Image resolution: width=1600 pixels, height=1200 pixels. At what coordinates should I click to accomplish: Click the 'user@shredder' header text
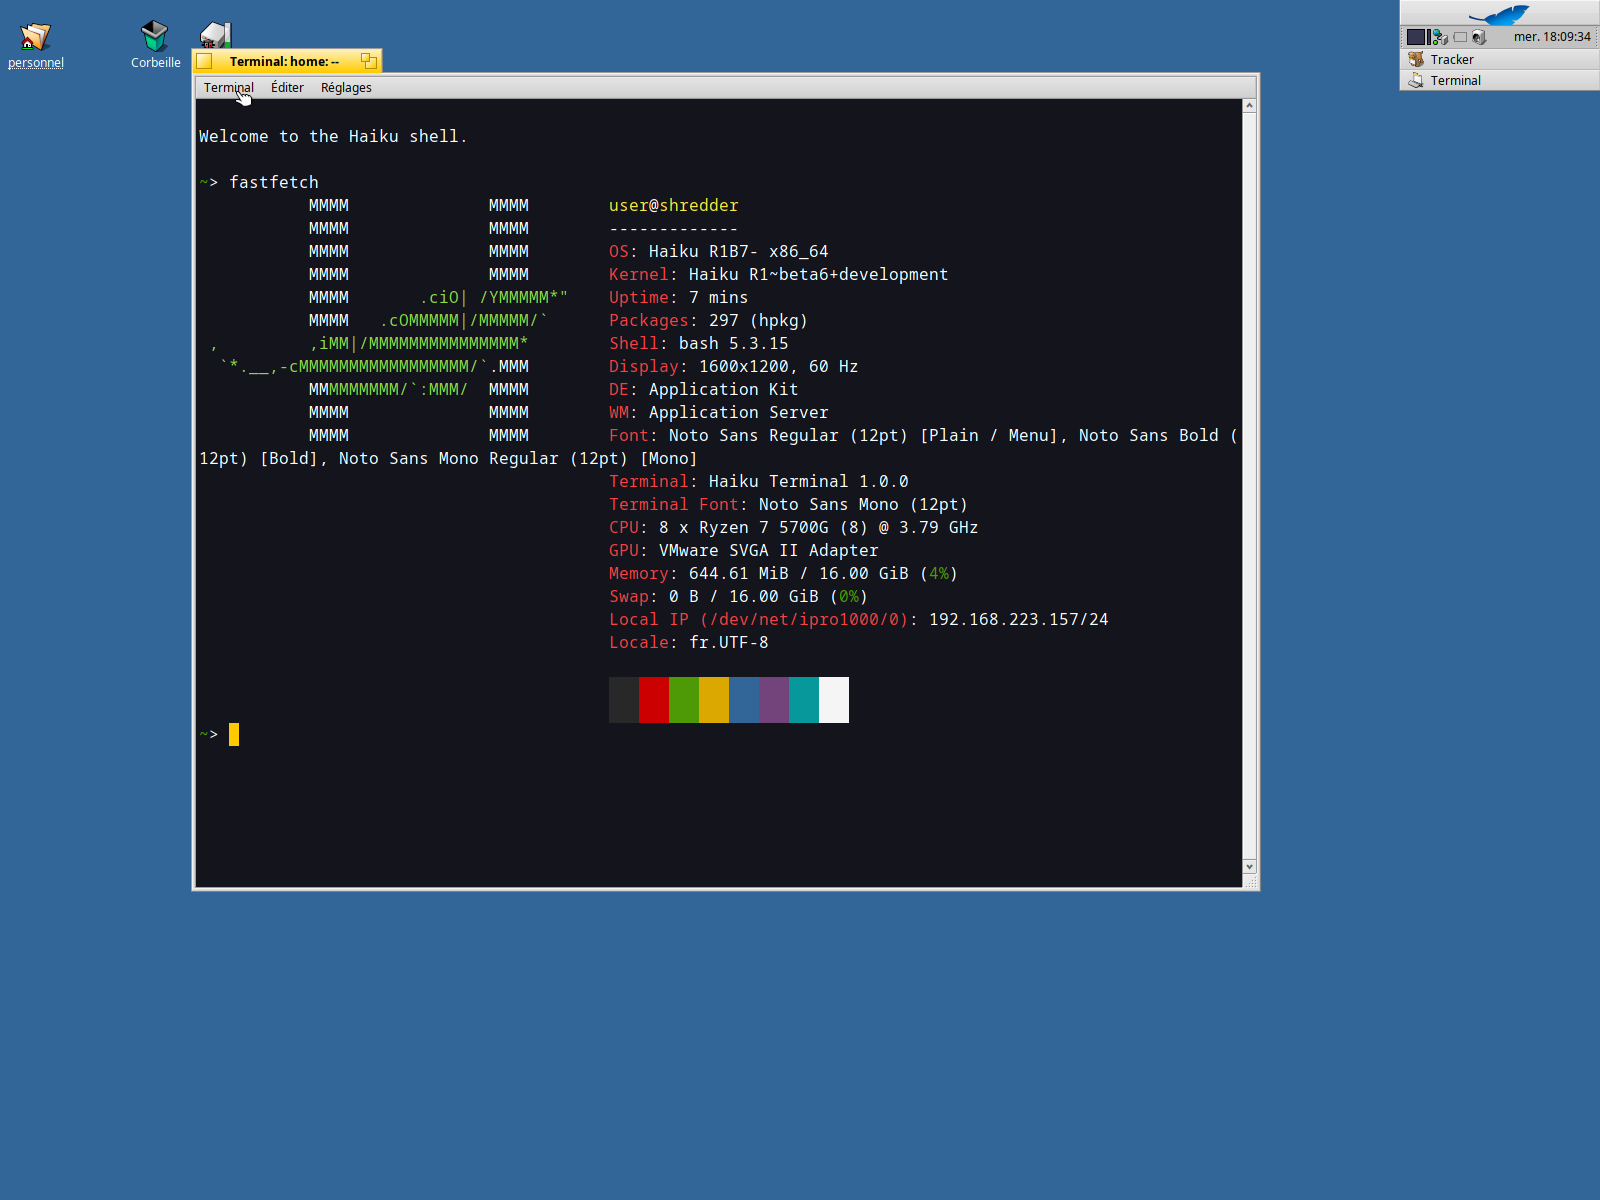click(x=674, y=205)
